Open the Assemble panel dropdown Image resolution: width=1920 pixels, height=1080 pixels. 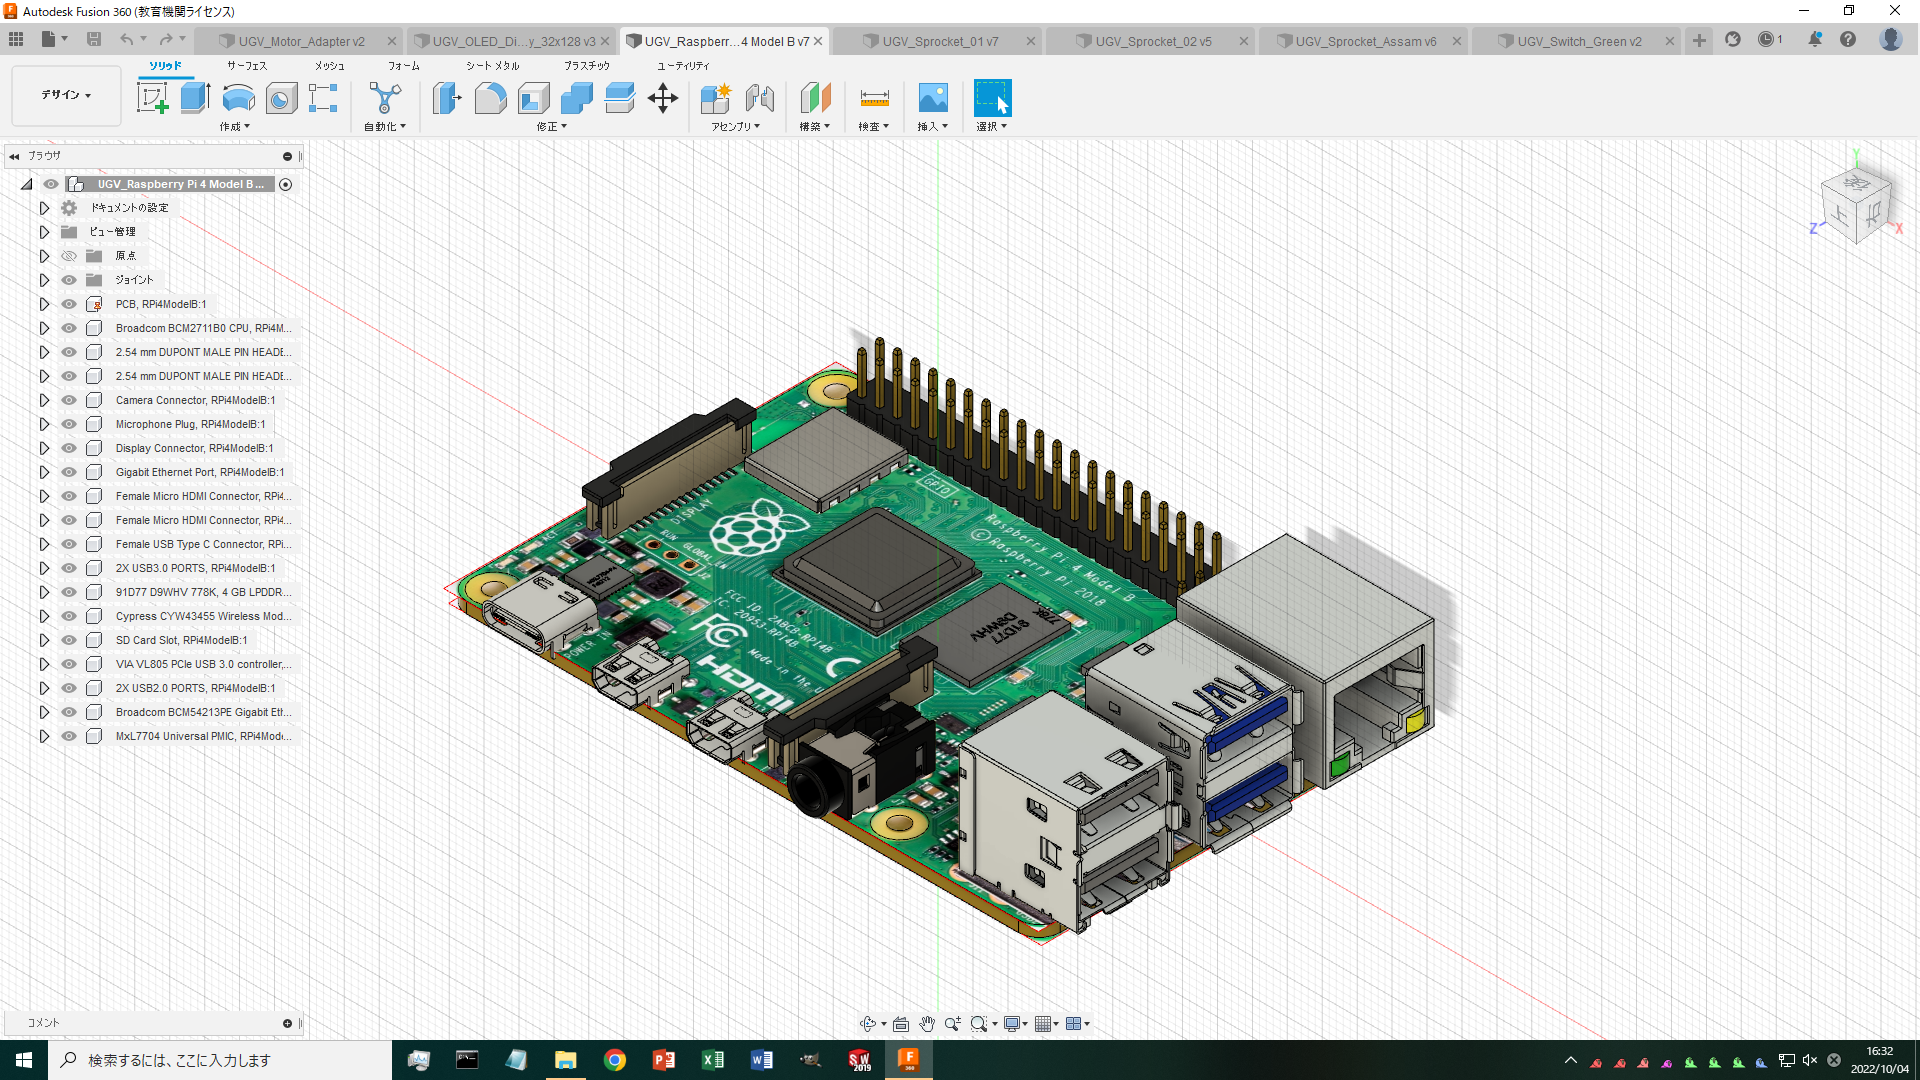736,127
